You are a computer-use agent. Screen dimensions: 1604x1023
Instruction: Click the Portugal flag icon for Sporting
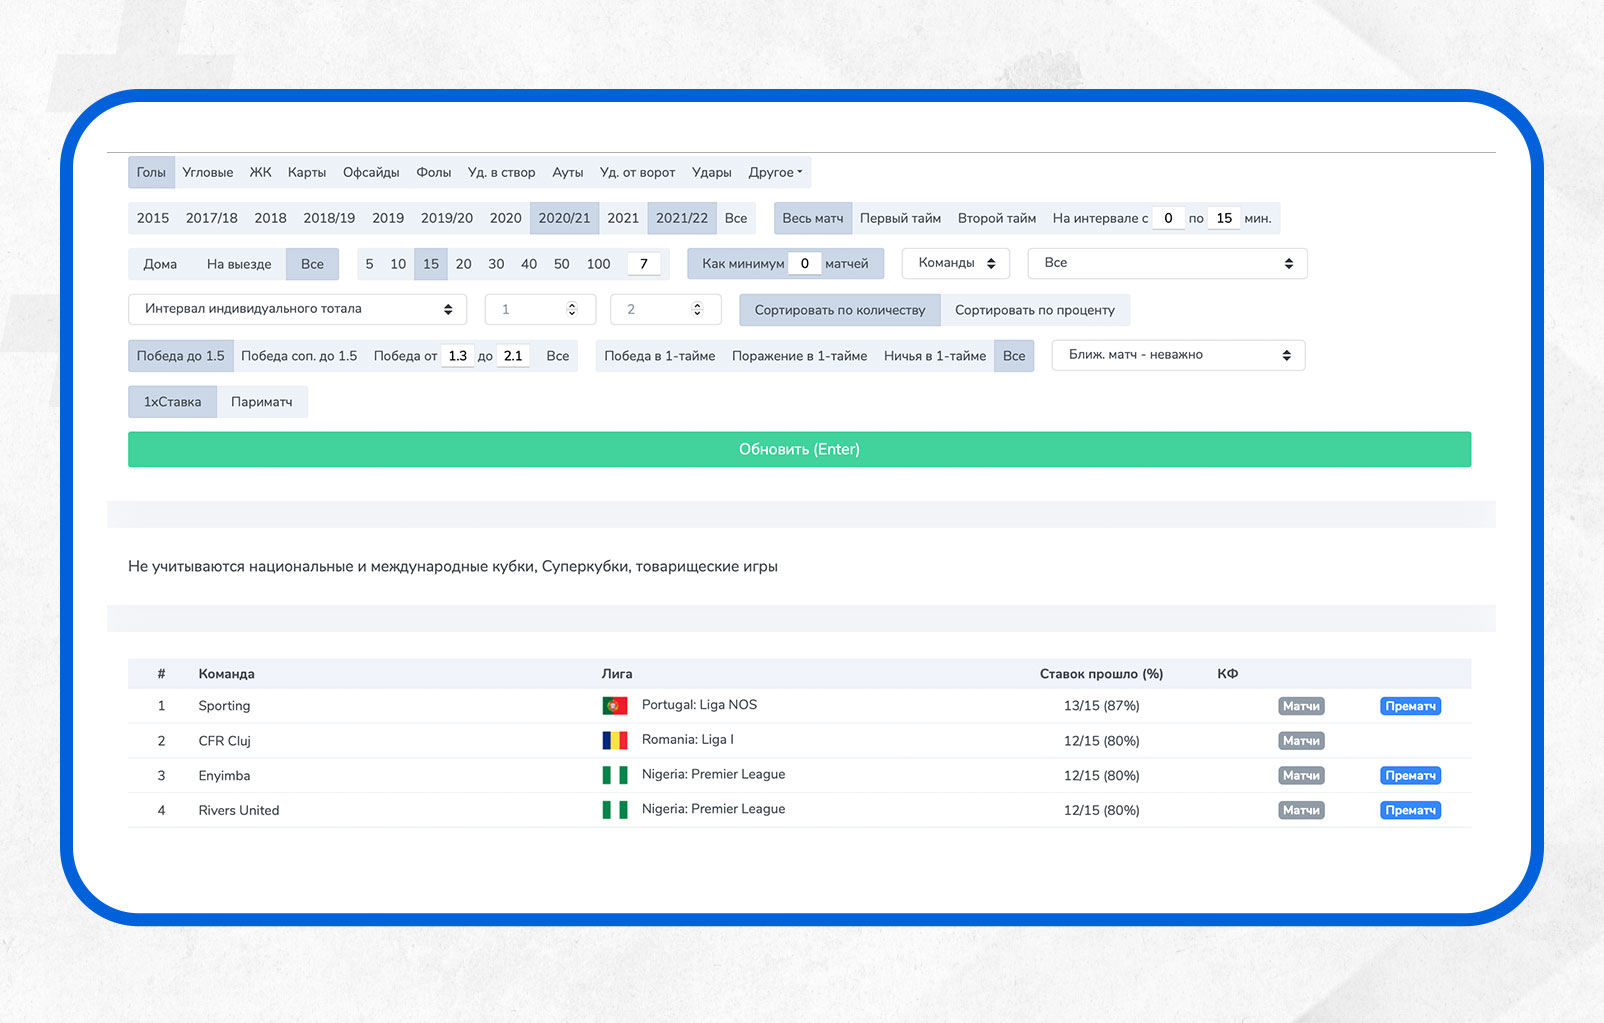click(x=614, y=706)
